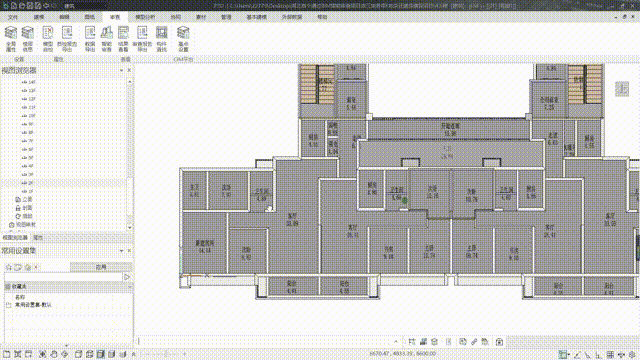Click the 基点设置 base point settings icon
This screenshot has height=360, width=640.
183,38
